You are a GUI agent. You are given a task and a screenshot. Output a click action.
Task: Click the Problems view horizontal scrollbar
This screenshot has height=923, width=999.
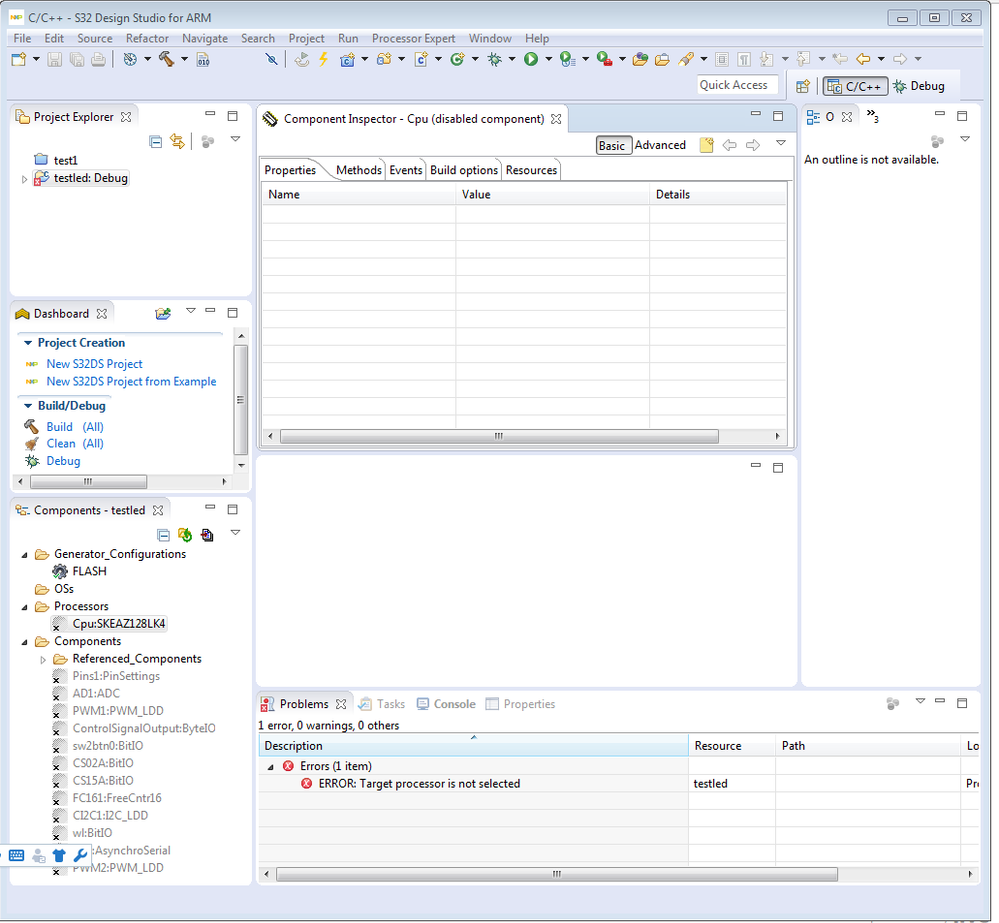pos(557,874)
